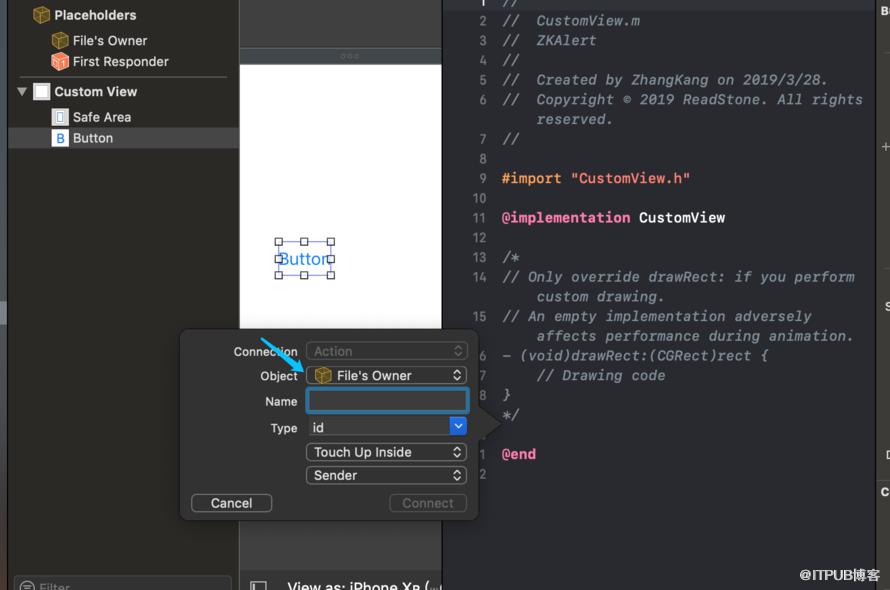The width and height of the screenshot is (890, 590).
Task: Click the '#import "CustomView.h"' code line
Action: coord(596,178)
